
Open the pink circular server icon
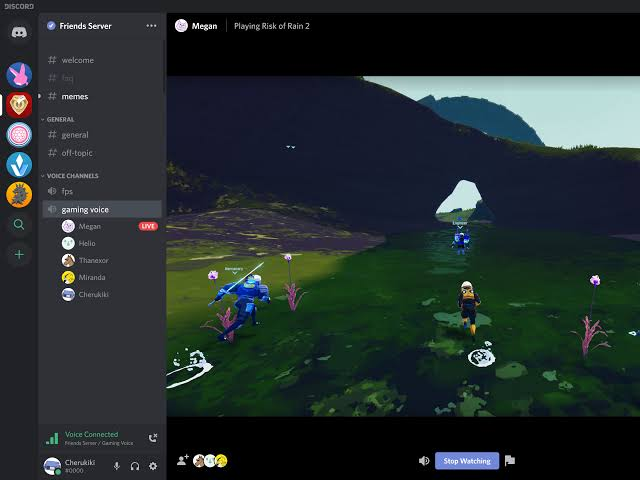[x=19, y=135]
